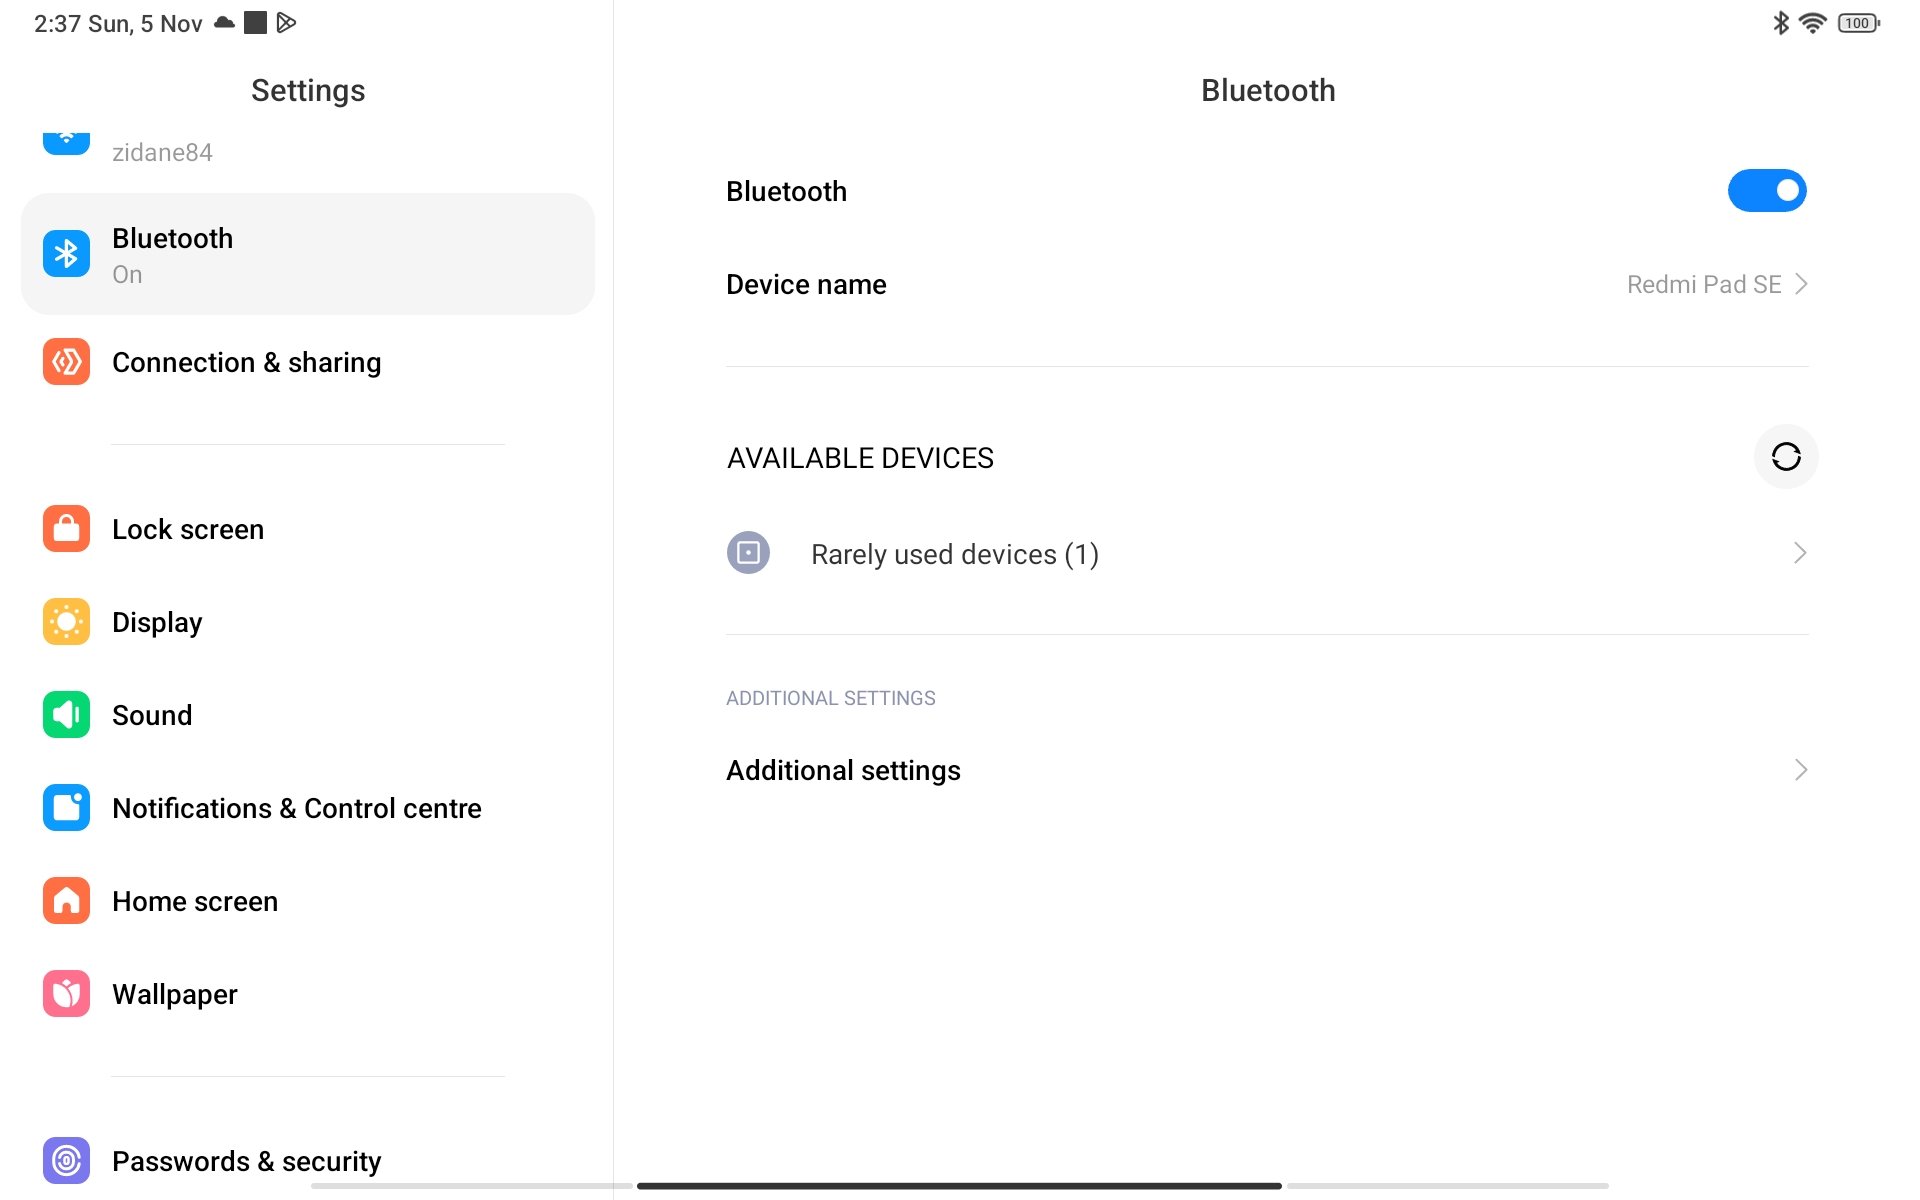Click the yellow Display sun icon
Screen dimensions: 1920x1200
point(66,622)
